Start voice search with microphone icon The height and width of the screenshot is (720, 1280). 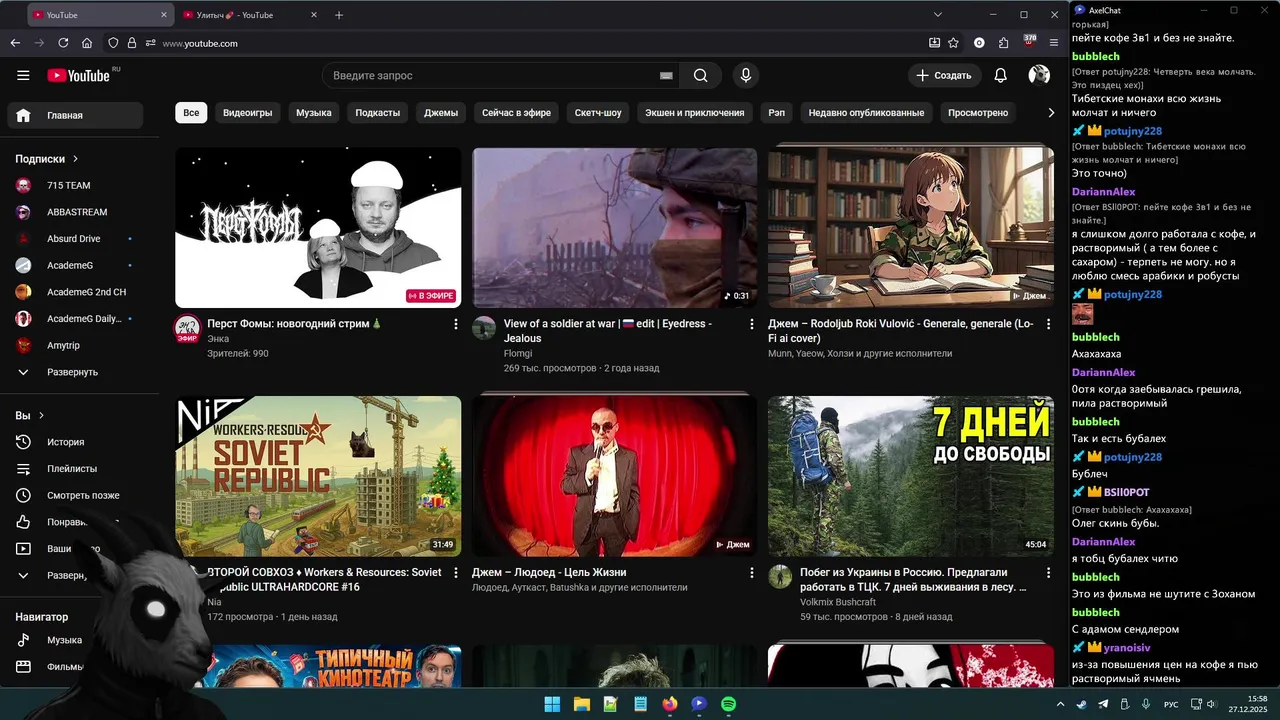click(745, 75)
